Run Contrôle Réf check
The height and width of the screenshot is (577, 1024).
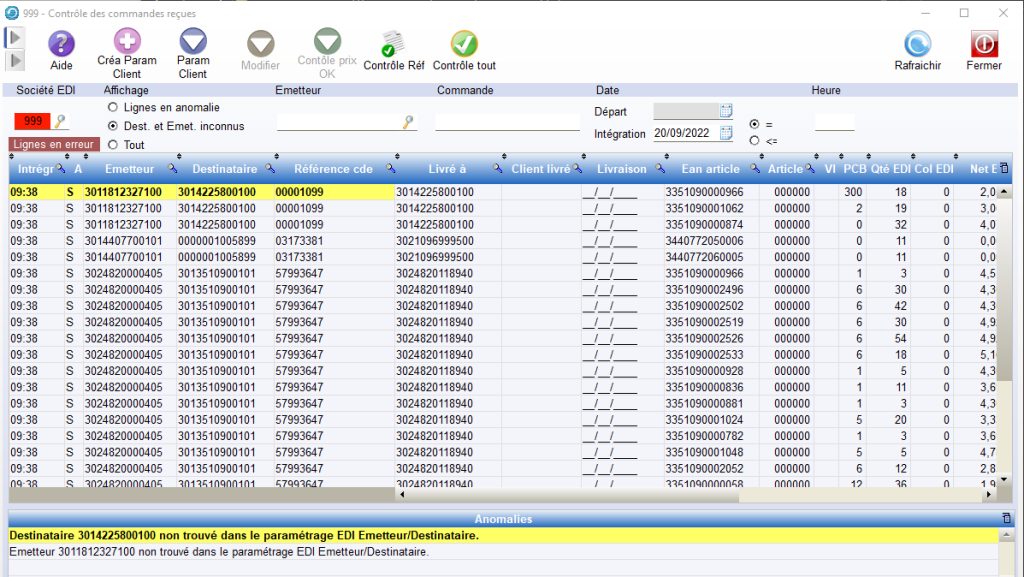(393, 44)
